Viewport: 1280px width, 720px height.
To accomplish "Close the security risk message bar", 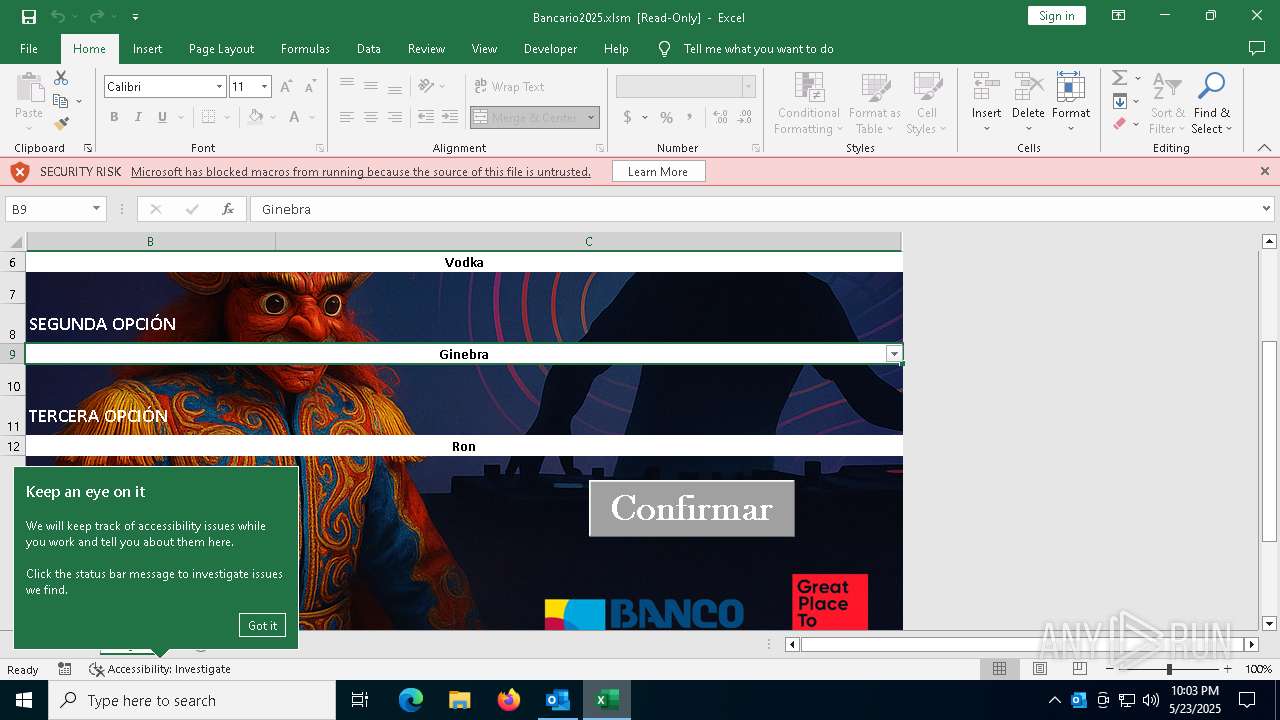I will 1264,172.
